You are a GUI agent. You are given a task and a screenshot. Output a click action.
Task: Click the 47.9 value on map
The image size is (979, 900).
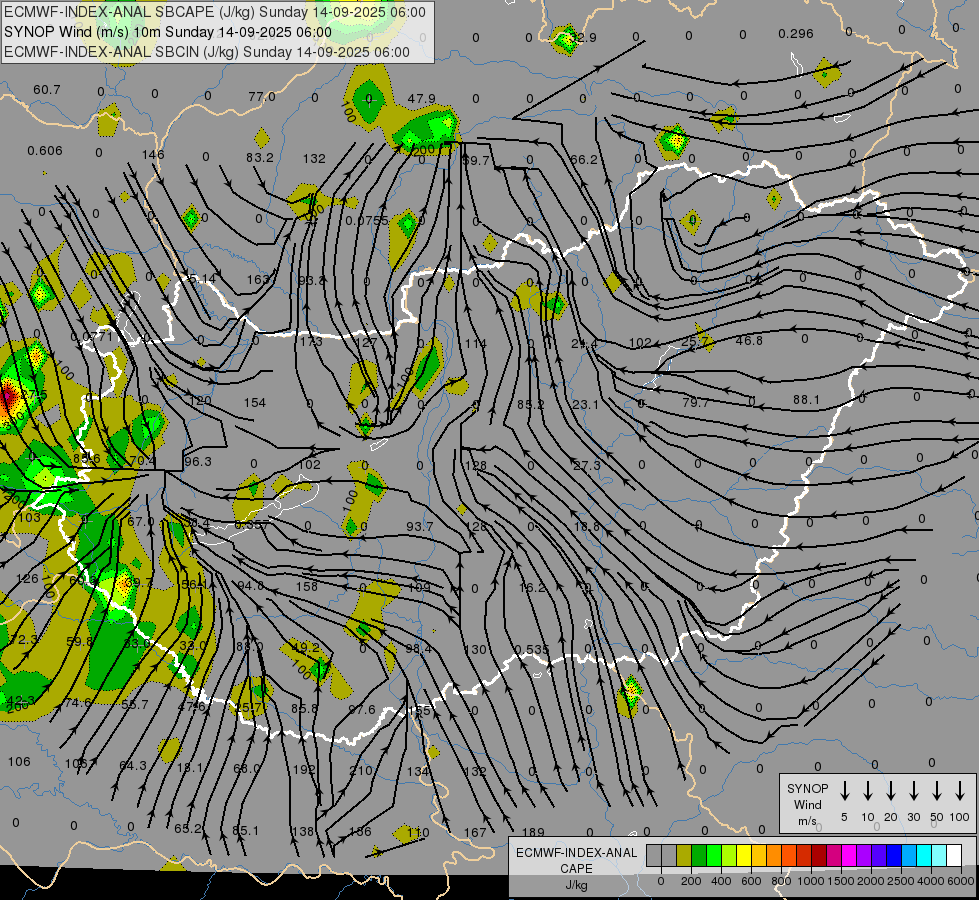pyautogui.click(x=421, y=99)
